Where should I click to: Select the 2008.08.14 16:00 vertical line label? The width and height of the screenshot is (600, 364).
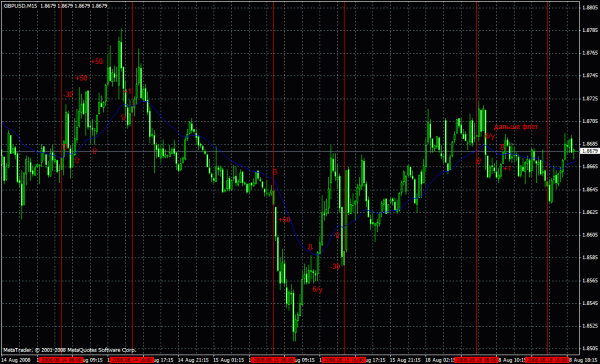pos(132,360)
